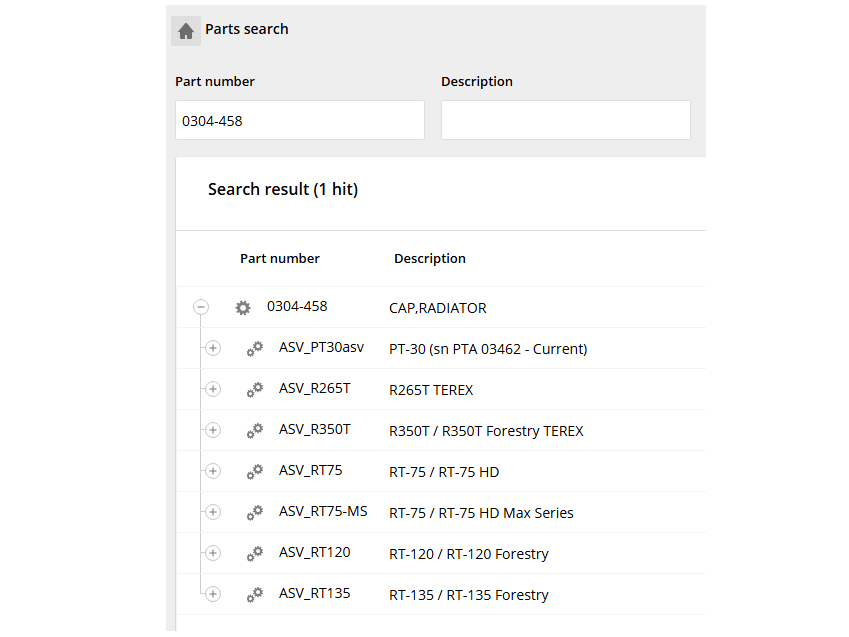849x637 pixels.
Task: Click the assembly gears icon for ASV_RT75
Action: coord(255,472)
